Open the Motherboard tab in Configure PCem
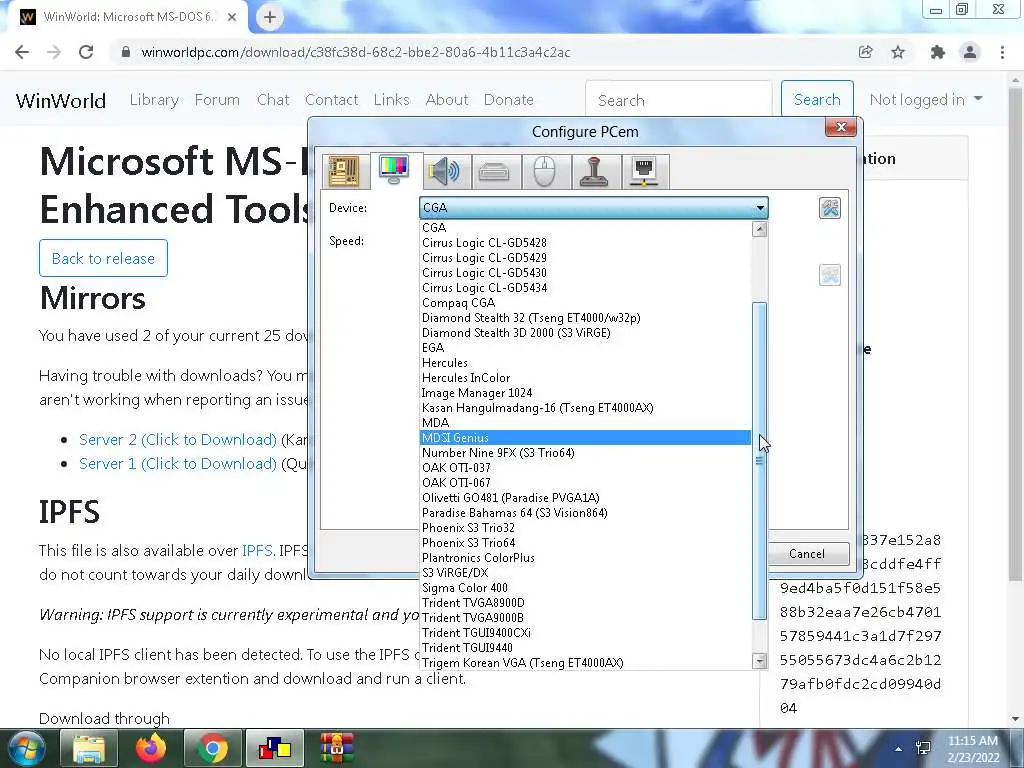 344,172
